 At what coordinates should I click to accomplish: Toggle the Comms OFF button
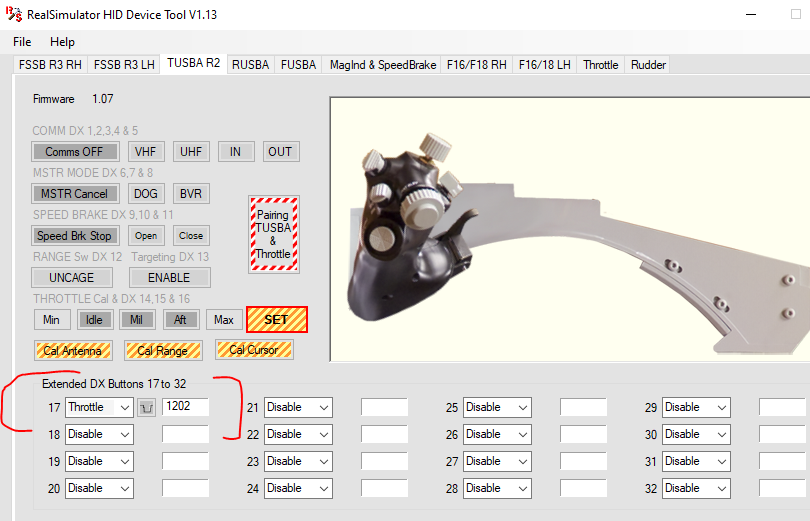point(75,152)
